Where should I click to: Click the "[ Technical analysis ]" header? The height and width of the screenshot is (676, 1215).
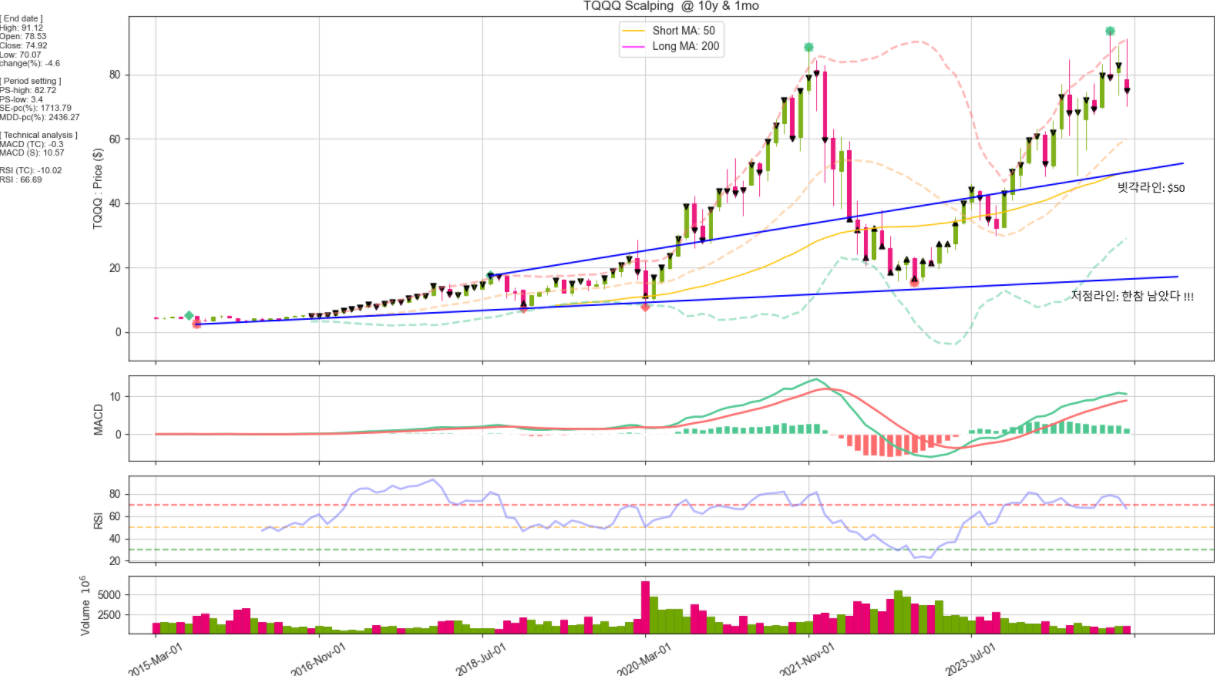pos(39,135)
